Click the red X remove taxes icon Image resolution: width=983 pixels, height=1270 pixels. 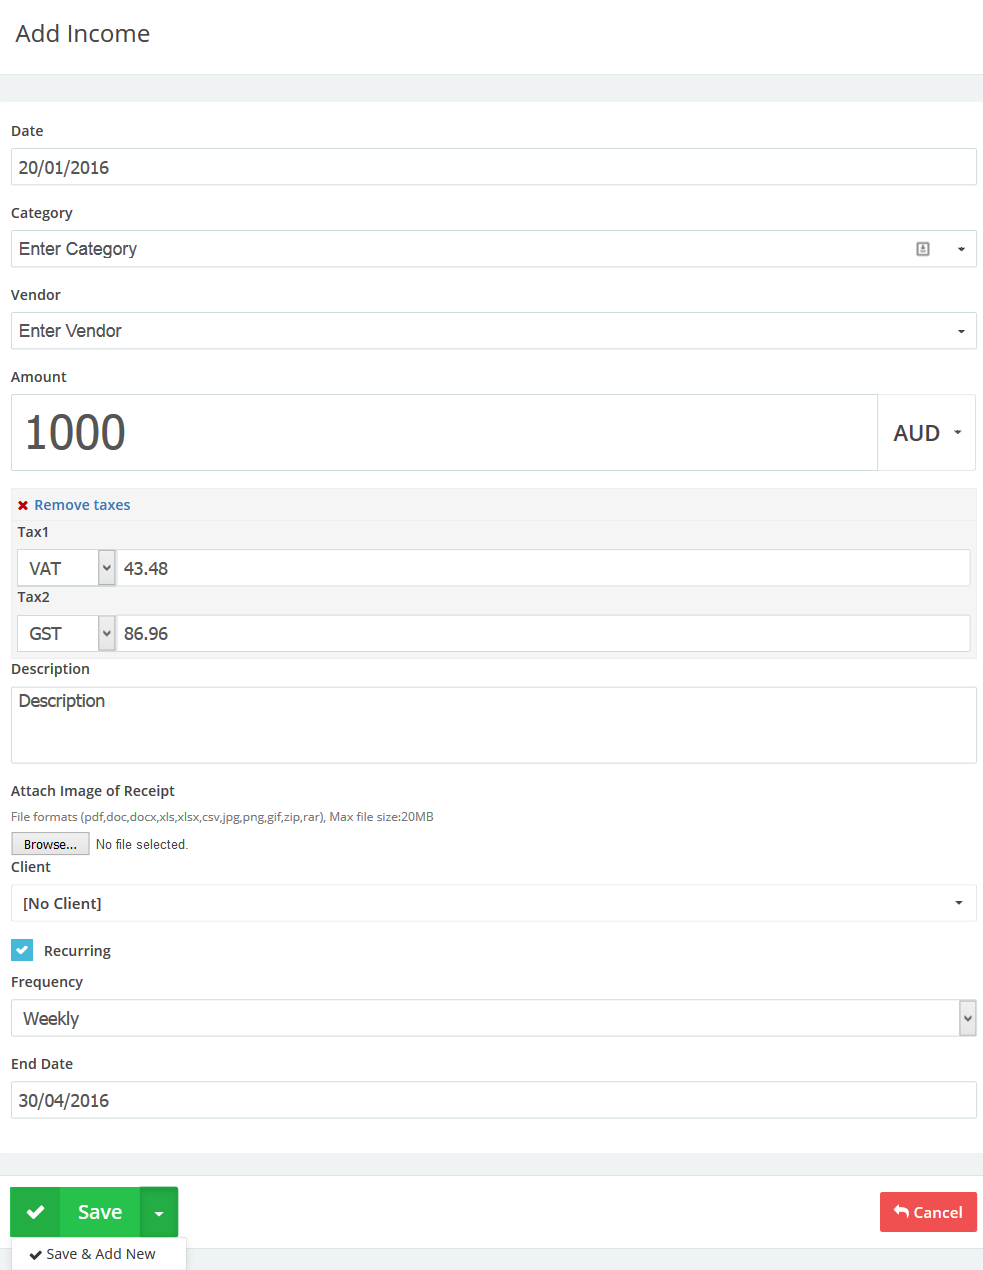tap(23, 506)
